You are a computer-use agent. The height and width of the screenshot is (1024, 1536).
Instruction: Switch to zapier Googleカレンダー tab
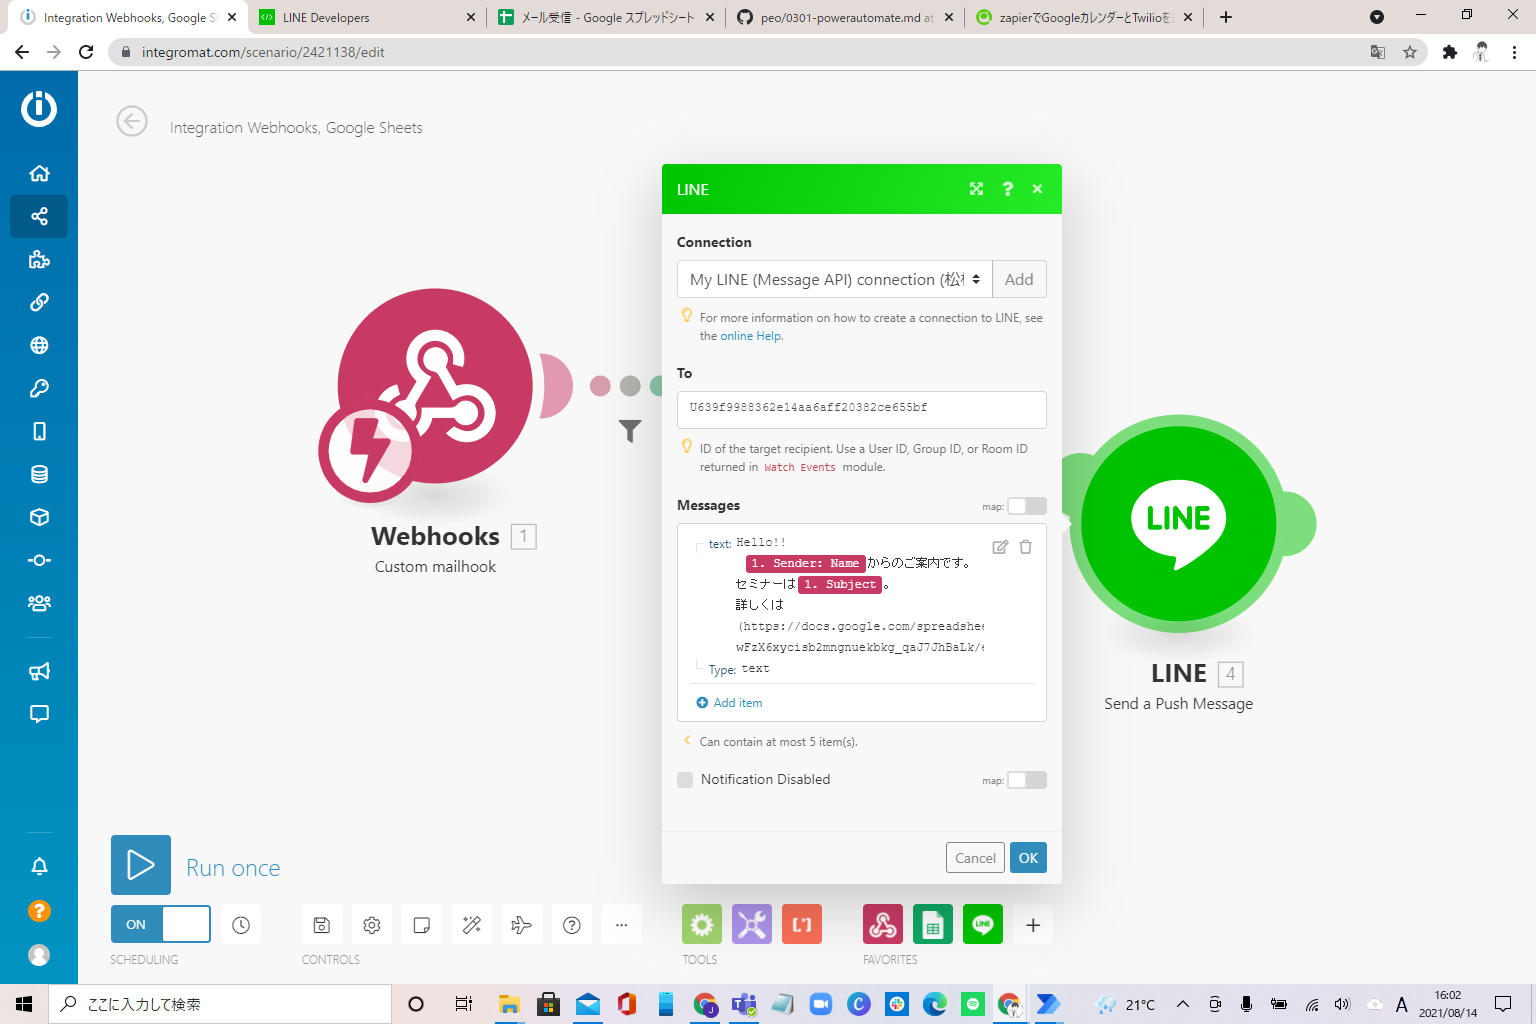(1084, 17)
